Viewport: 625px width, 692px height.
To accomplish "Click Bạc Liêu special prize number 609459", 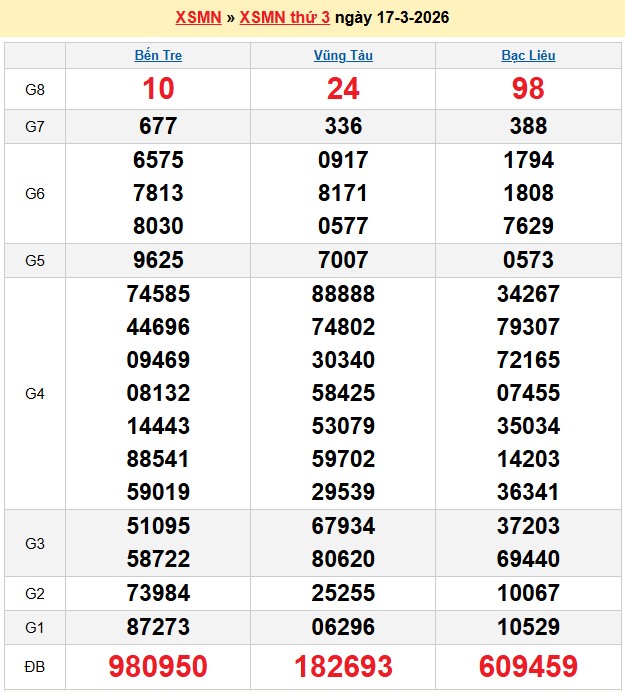I will coord(528,666).
